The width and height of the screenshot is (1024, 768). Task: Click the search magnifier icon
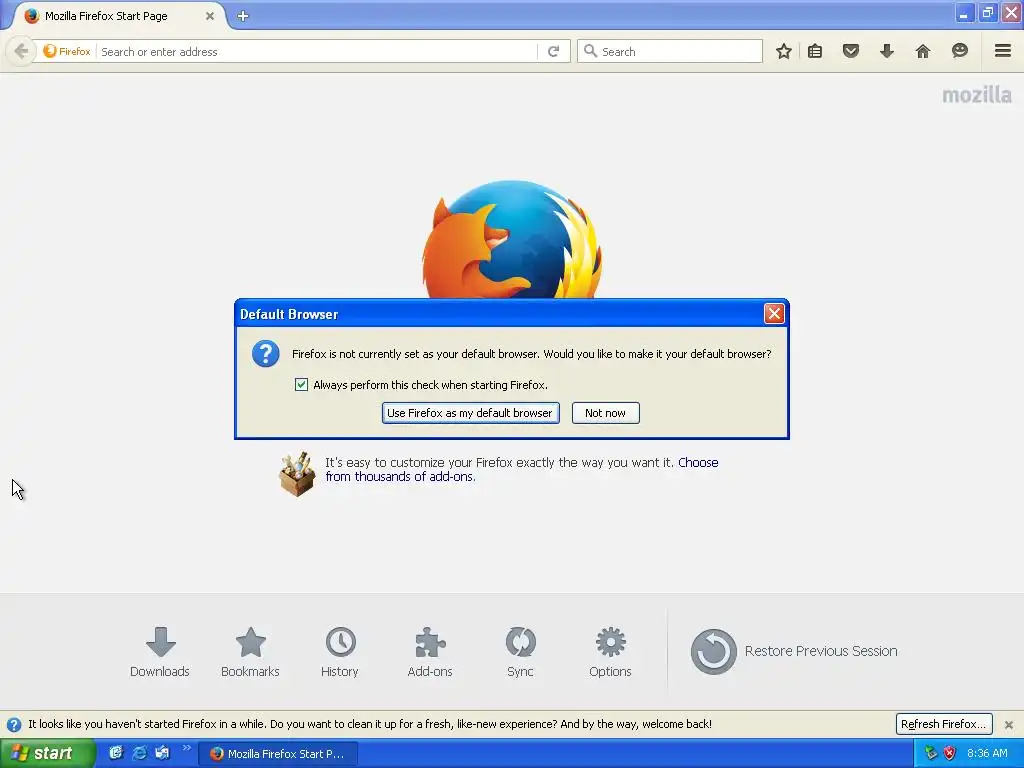point(590,51)
